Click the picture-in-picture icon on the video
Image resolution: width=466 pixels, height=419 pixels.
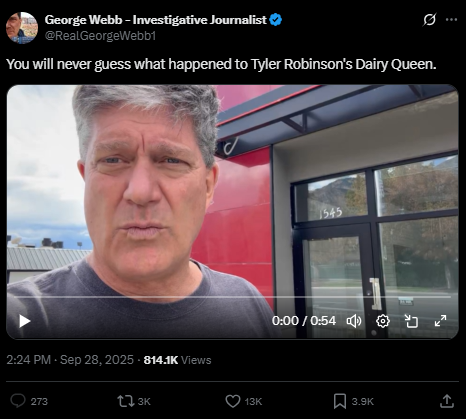411,321
